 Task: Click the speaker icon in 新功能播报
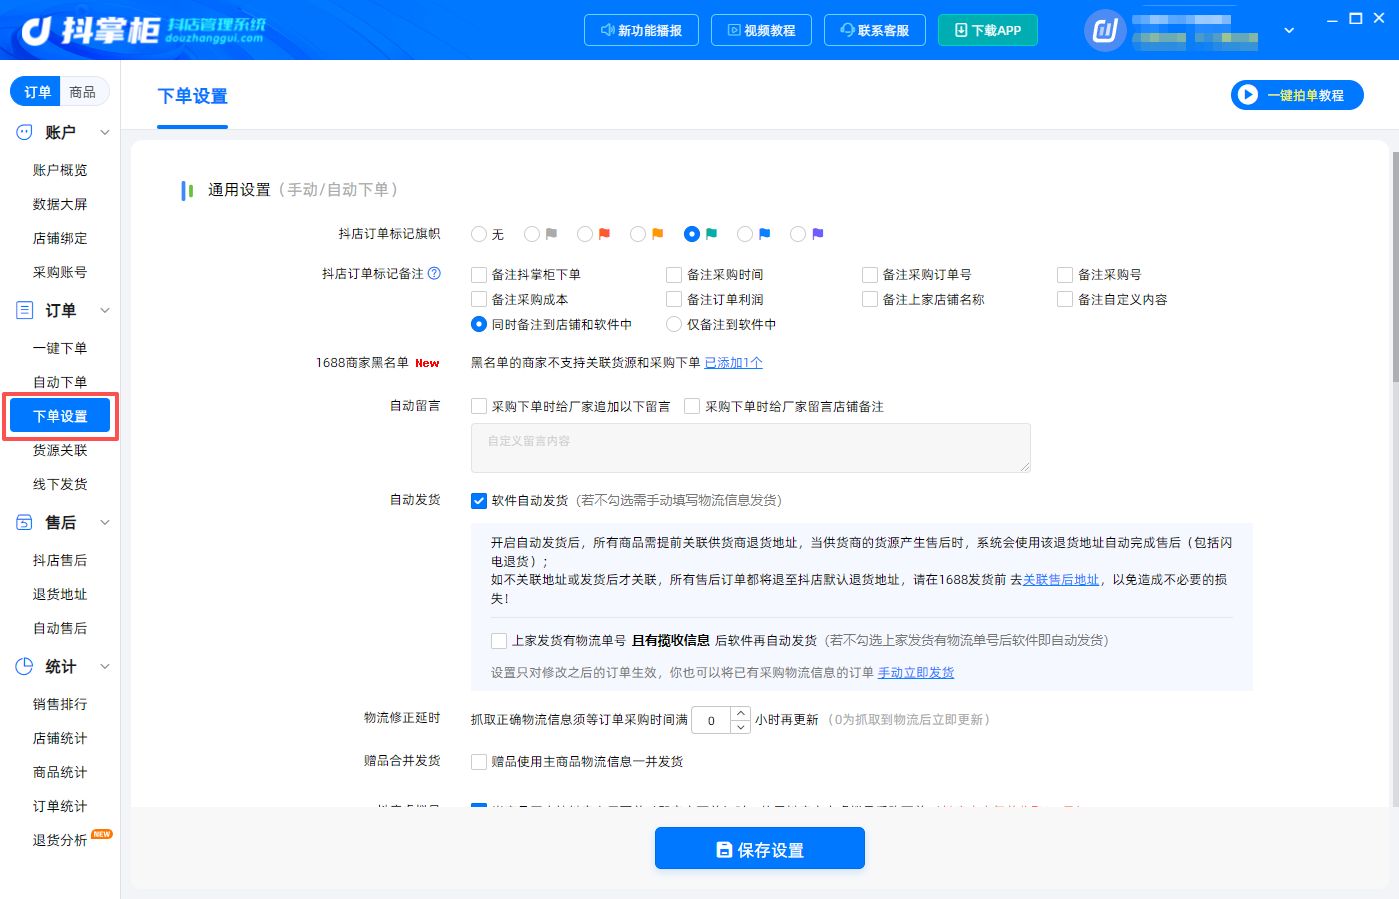pos(607,30)
